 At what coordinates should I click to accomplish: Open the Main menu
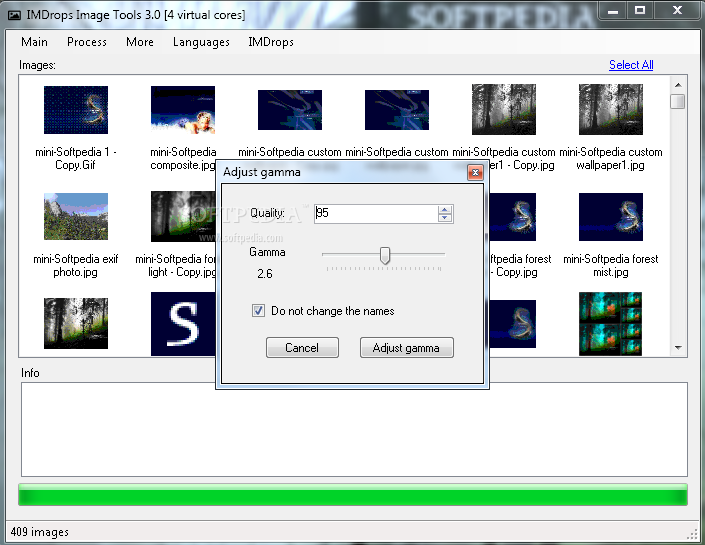(x=34, y=42)
